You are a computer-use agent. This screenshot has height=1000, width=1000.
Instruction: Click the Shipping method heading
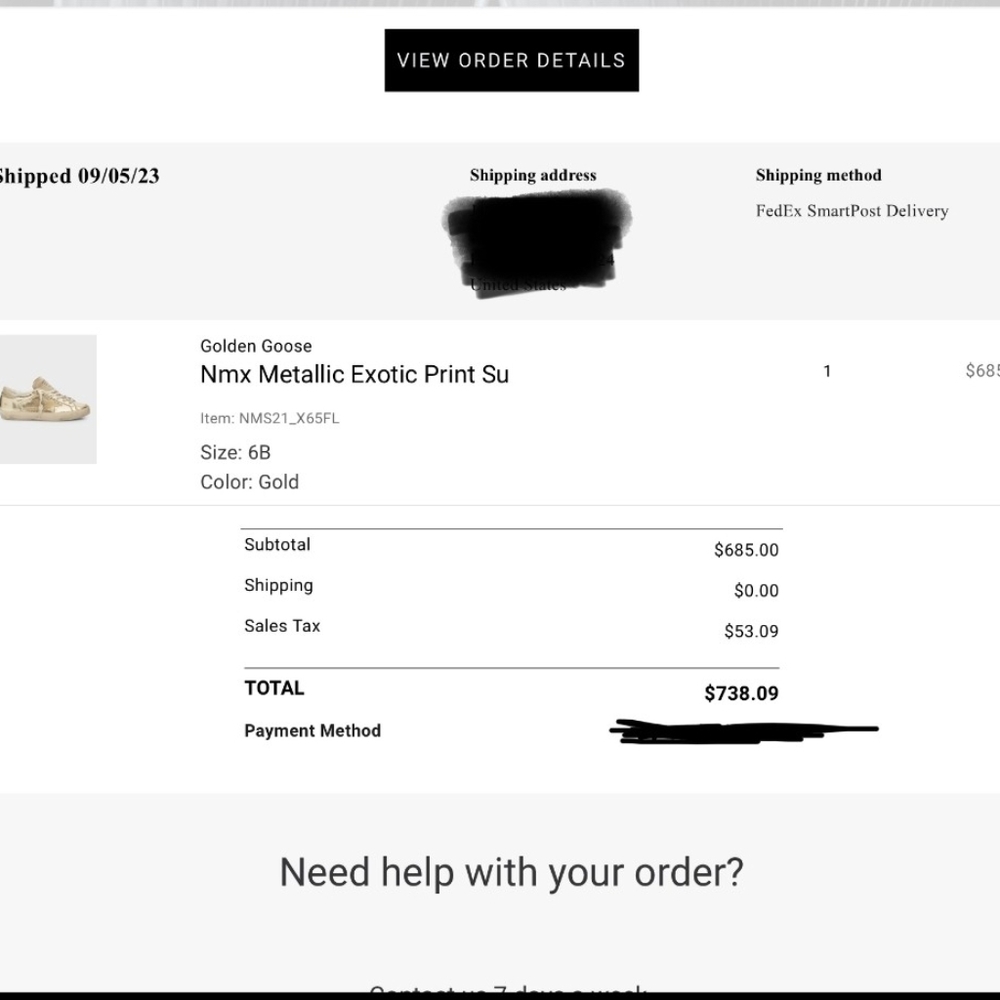[x=819, y=175]
